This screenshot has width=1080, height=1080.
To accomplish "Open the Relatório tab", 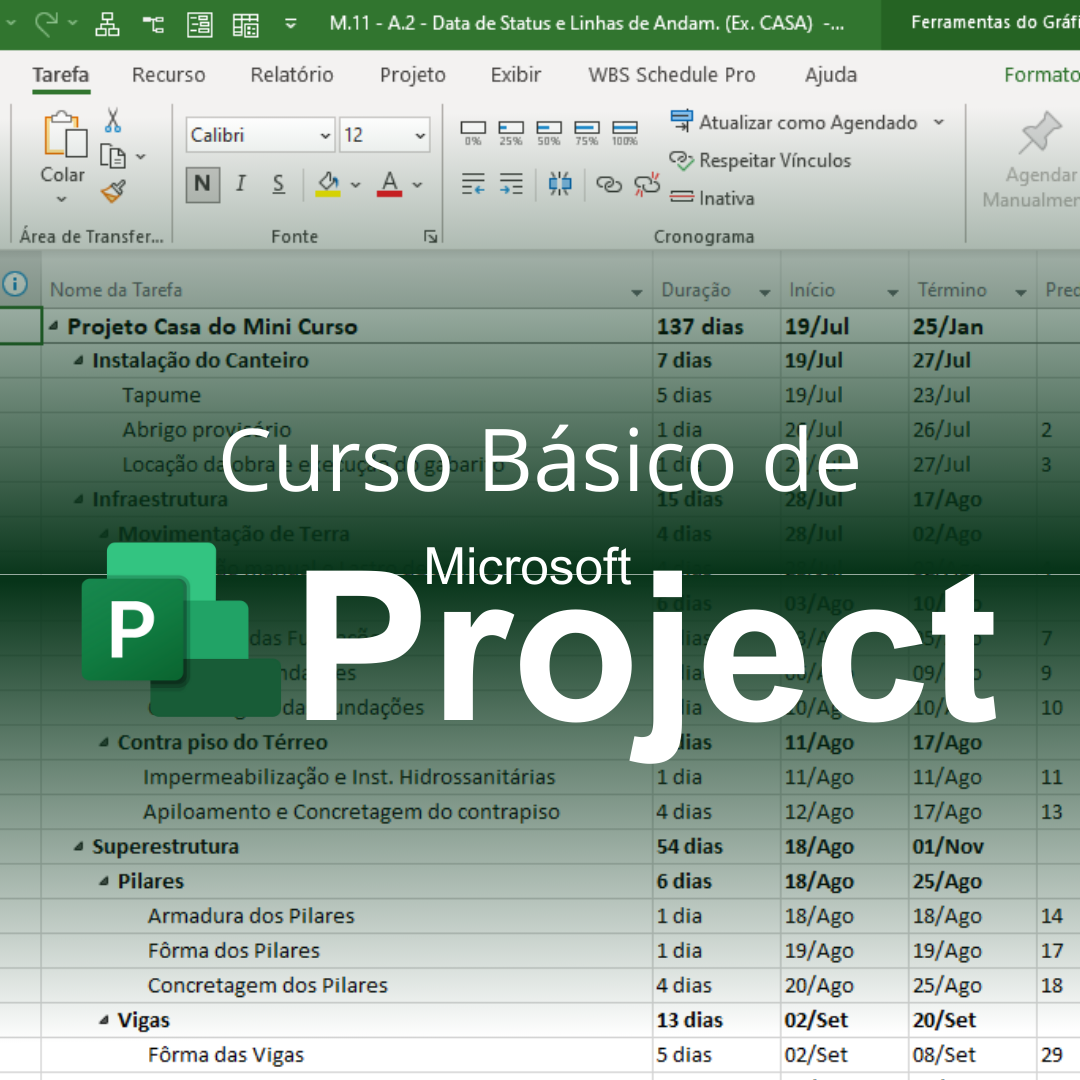I will tap(292, 74).
